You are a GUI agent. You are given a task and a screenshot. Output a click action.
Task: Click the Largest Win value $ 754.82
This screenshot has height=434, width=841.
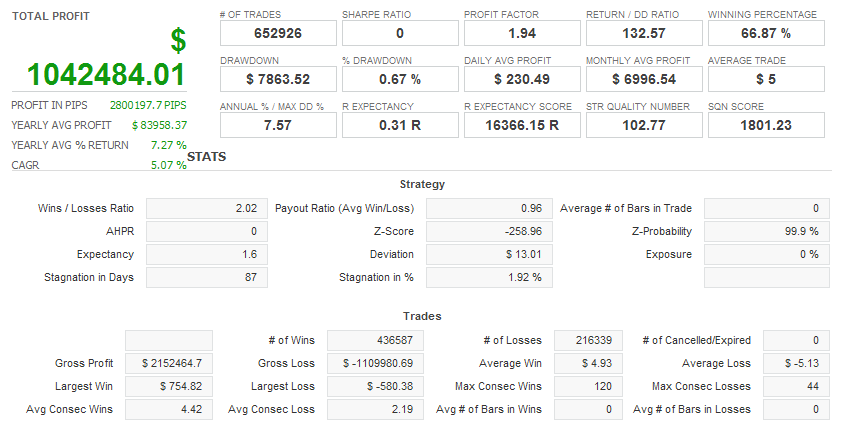(169, 386)
